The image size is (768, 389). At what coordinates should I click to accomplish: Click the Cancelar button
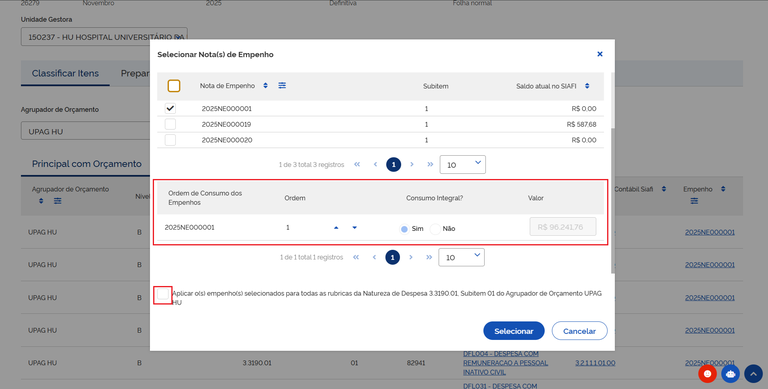tap(579, 331)
